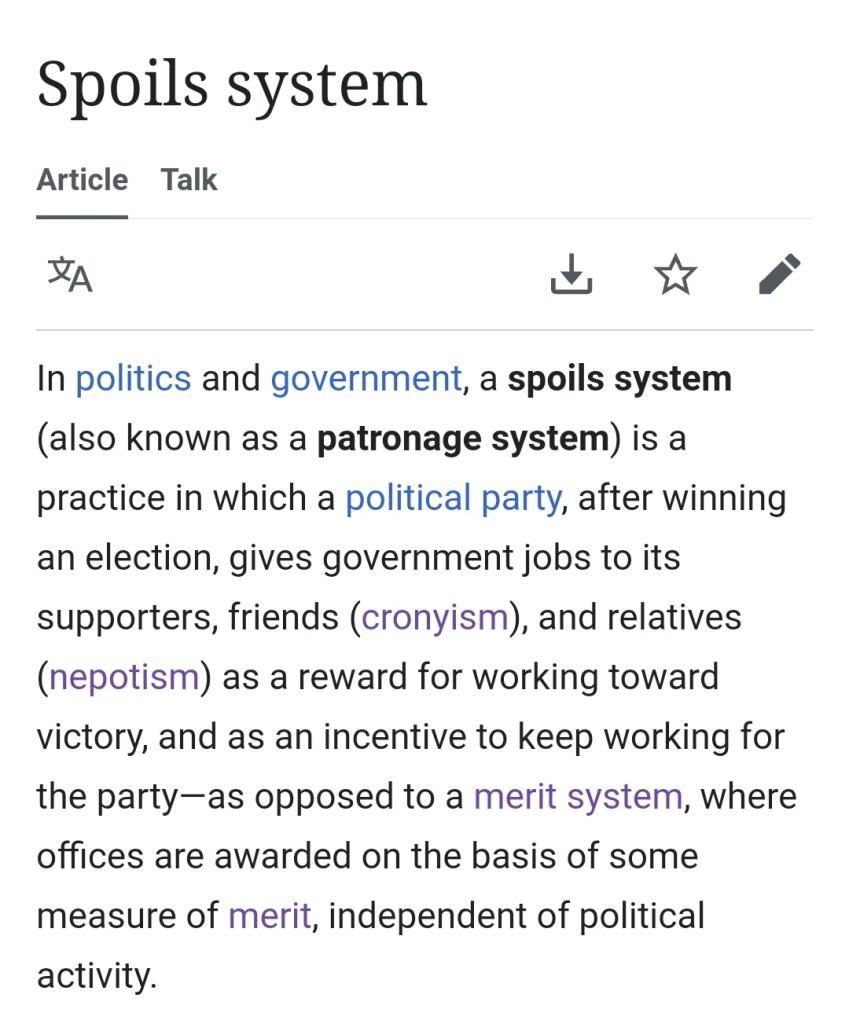Click the pencil edit icon

coord(779,274)
